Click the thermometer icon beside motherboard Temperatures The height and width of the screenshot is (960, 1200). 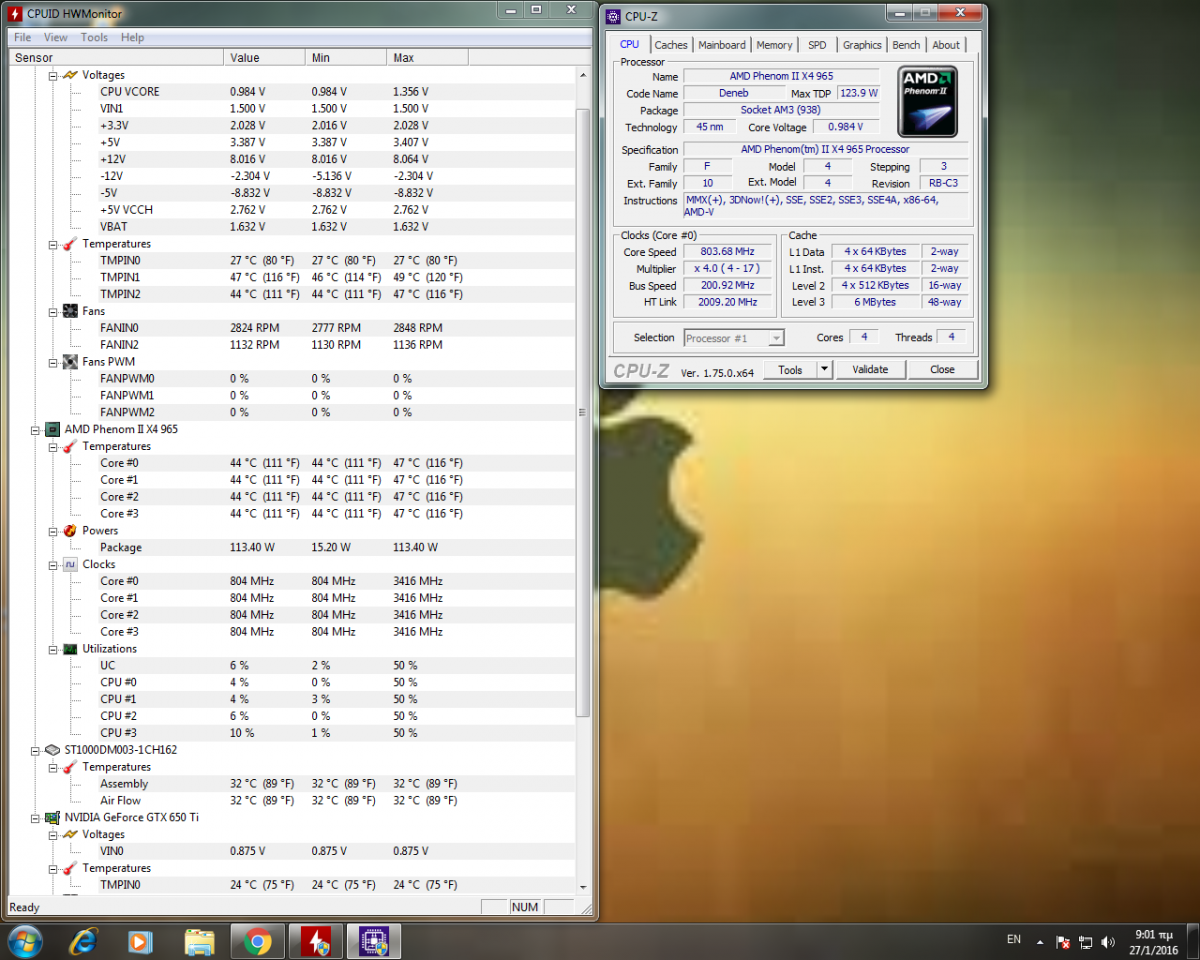70,244
